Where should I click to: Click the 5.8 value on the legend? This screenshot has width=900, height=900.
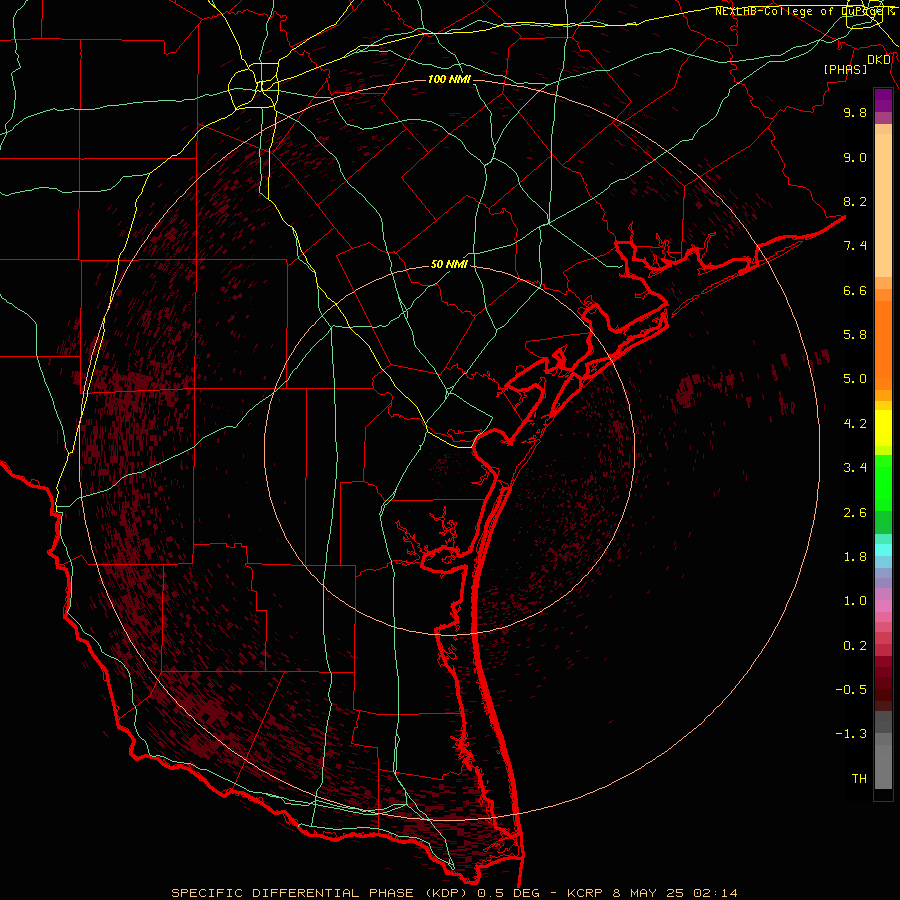pyautogui.click(x=855, y=335)
